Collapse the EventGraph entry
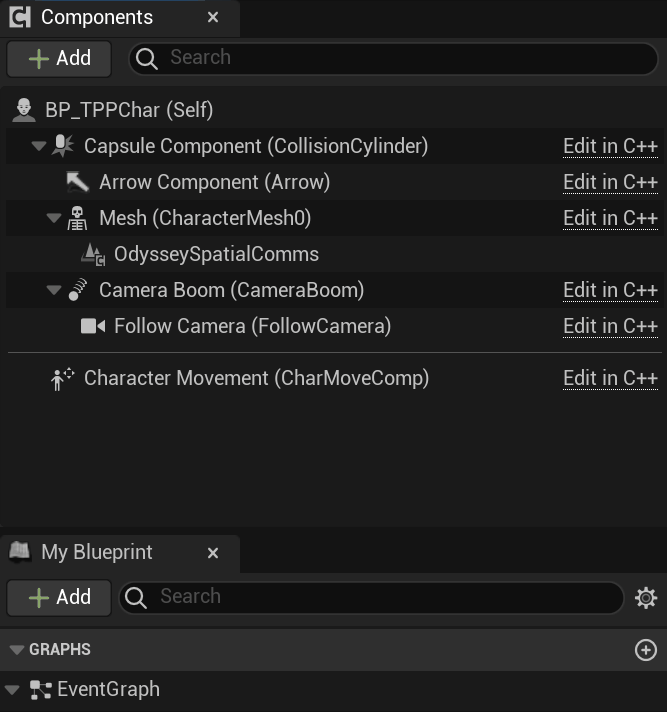 click(12, 689)
